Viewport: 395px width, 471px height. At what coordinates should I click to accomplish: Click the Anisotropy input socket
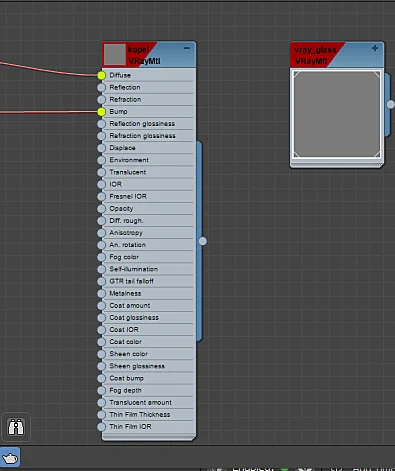102,233
